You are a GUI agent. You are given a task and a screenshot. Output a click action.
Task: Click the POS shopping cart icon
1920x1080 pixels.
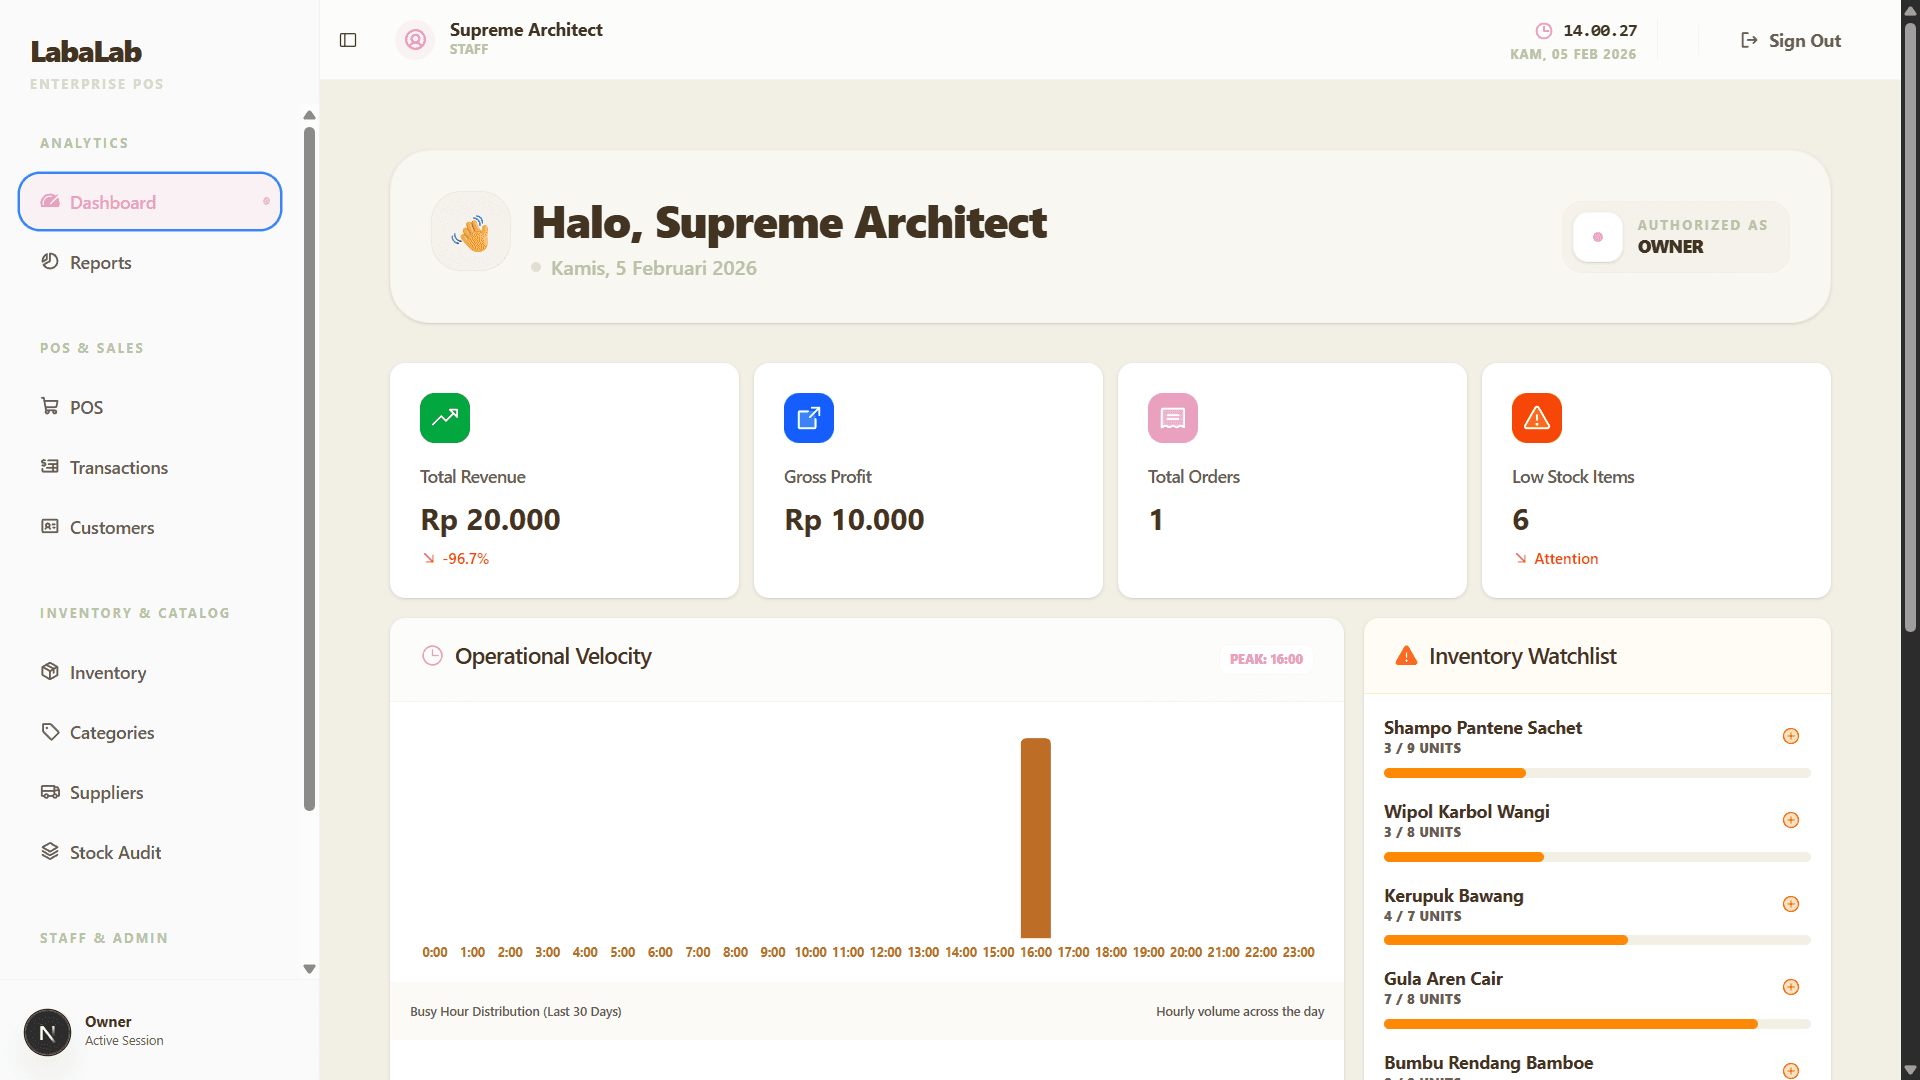coord(50,406)
